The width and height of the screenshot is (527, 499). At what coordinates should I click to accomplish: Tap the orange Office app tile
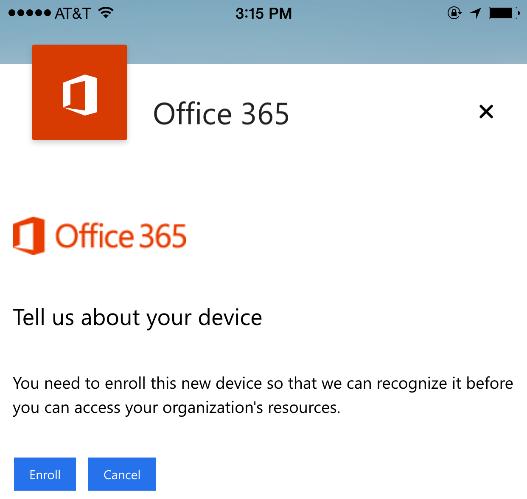pyautogui.click(x=80, y=92)
